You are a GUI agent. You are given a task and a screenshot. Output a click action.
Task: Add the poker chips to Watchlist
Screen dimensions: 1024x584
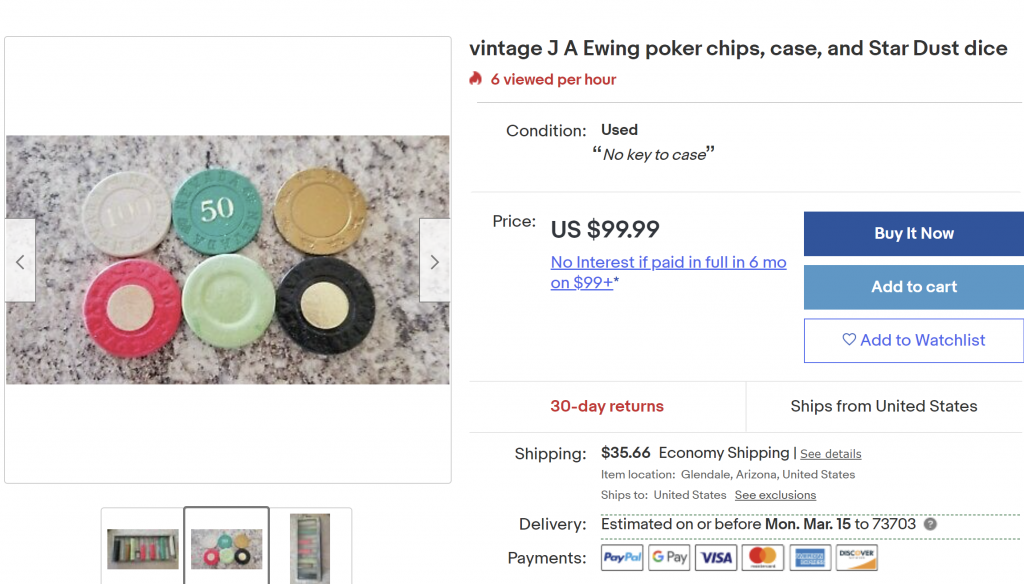click(x=913, y=340)
